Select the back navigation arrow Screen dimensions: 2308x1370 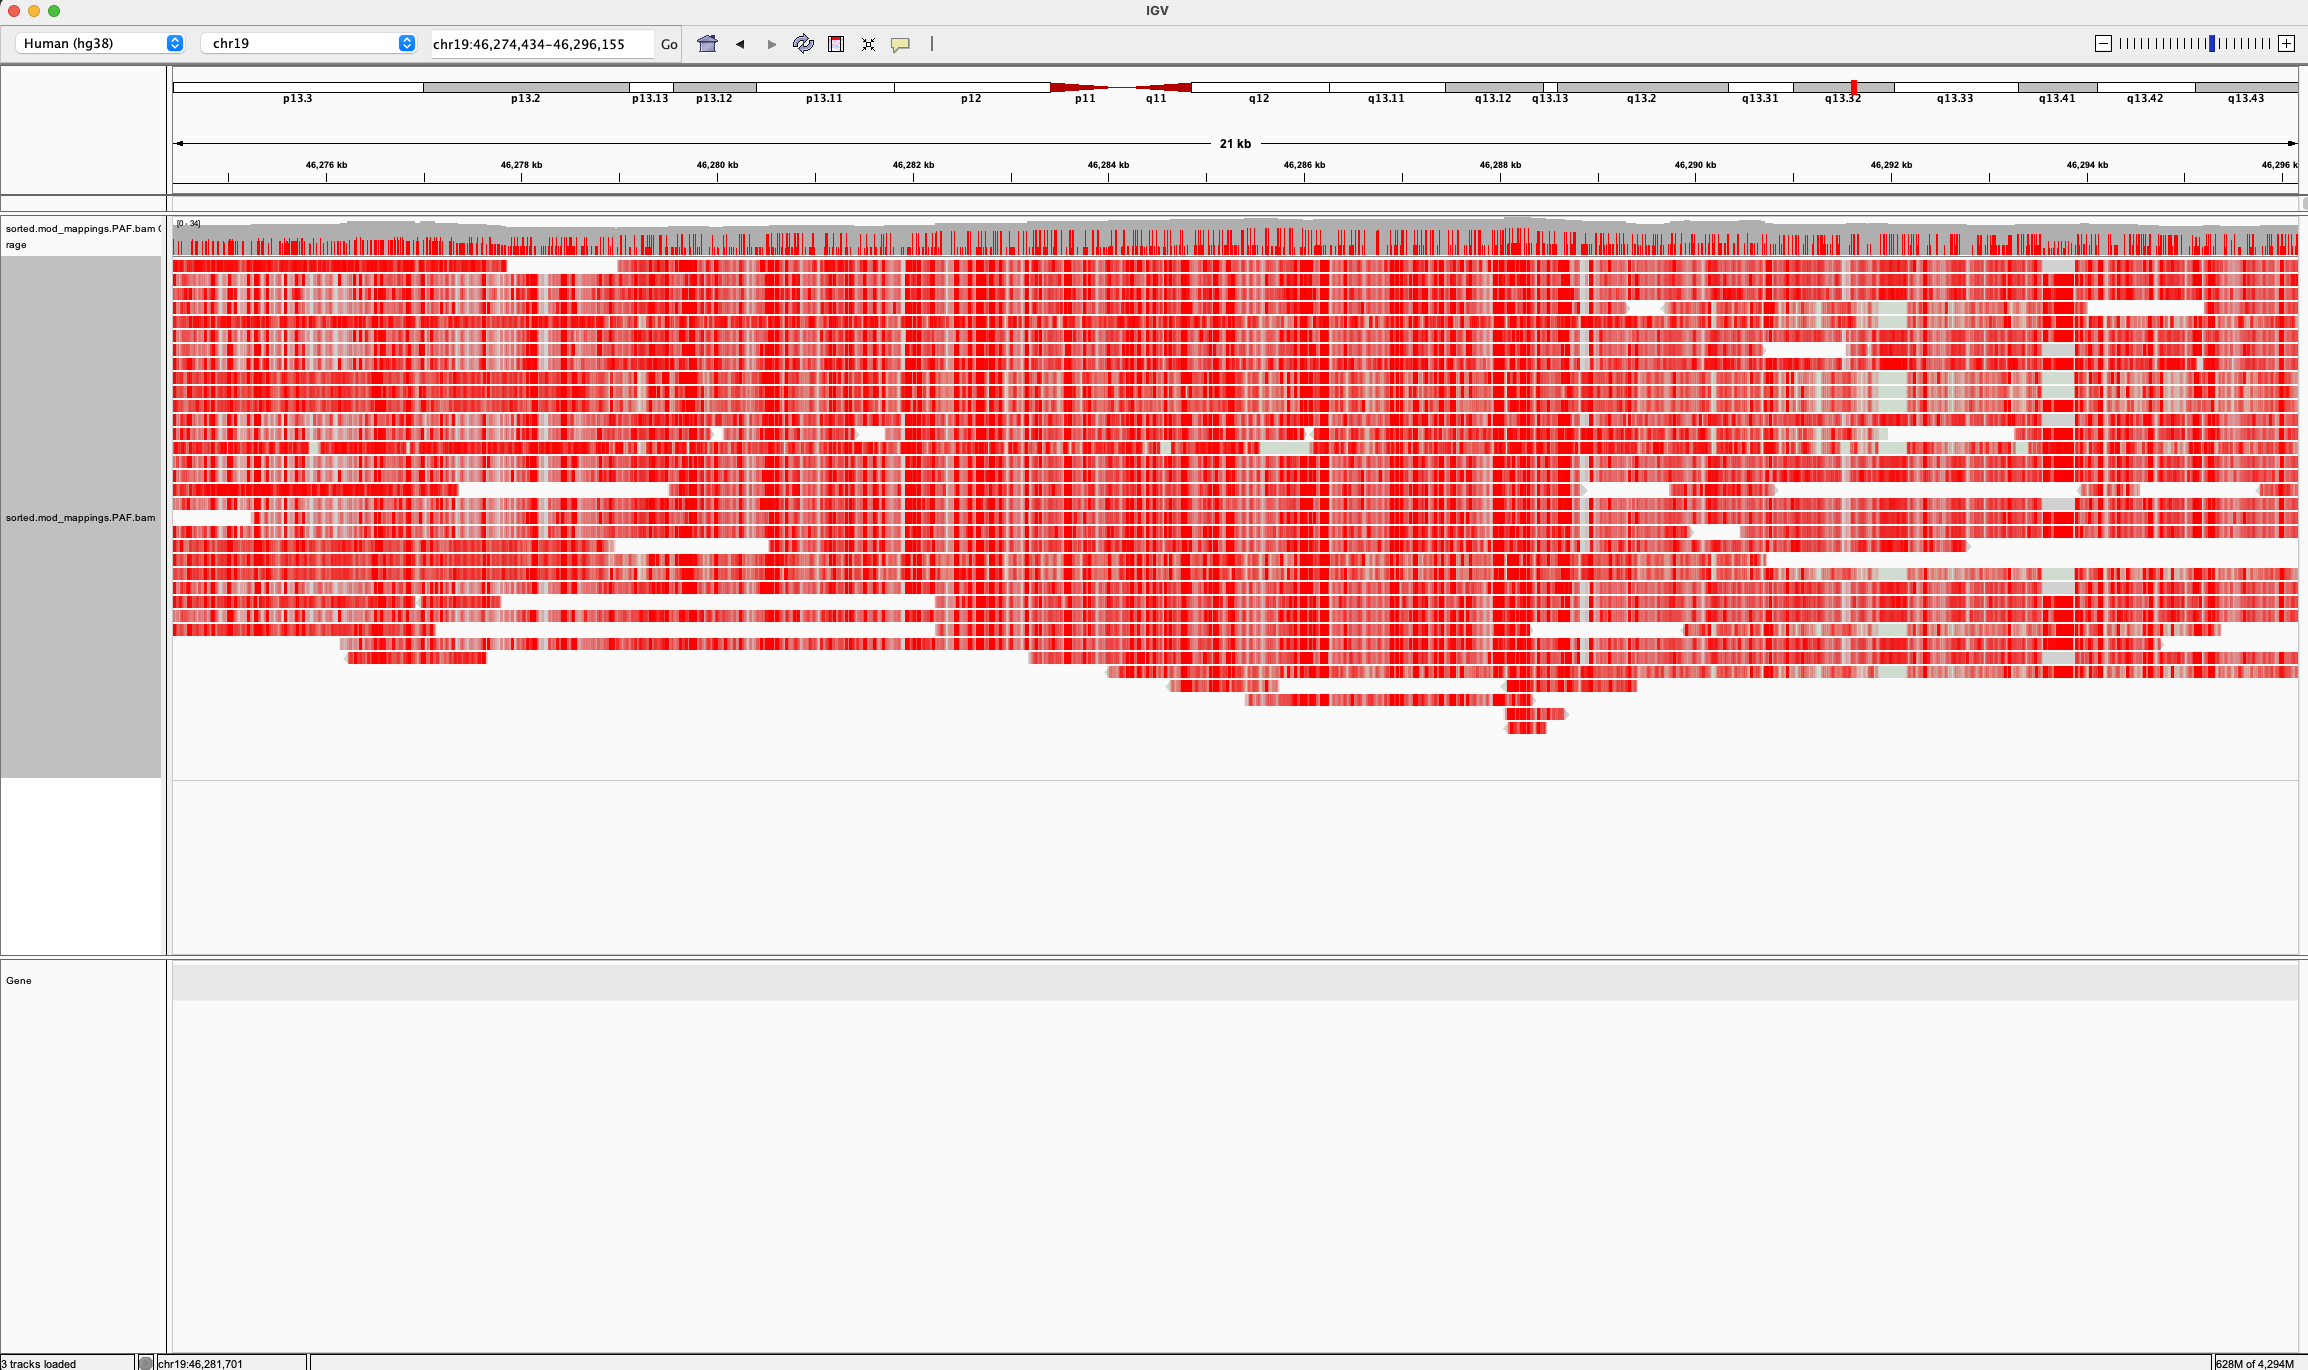pos(740,43)
